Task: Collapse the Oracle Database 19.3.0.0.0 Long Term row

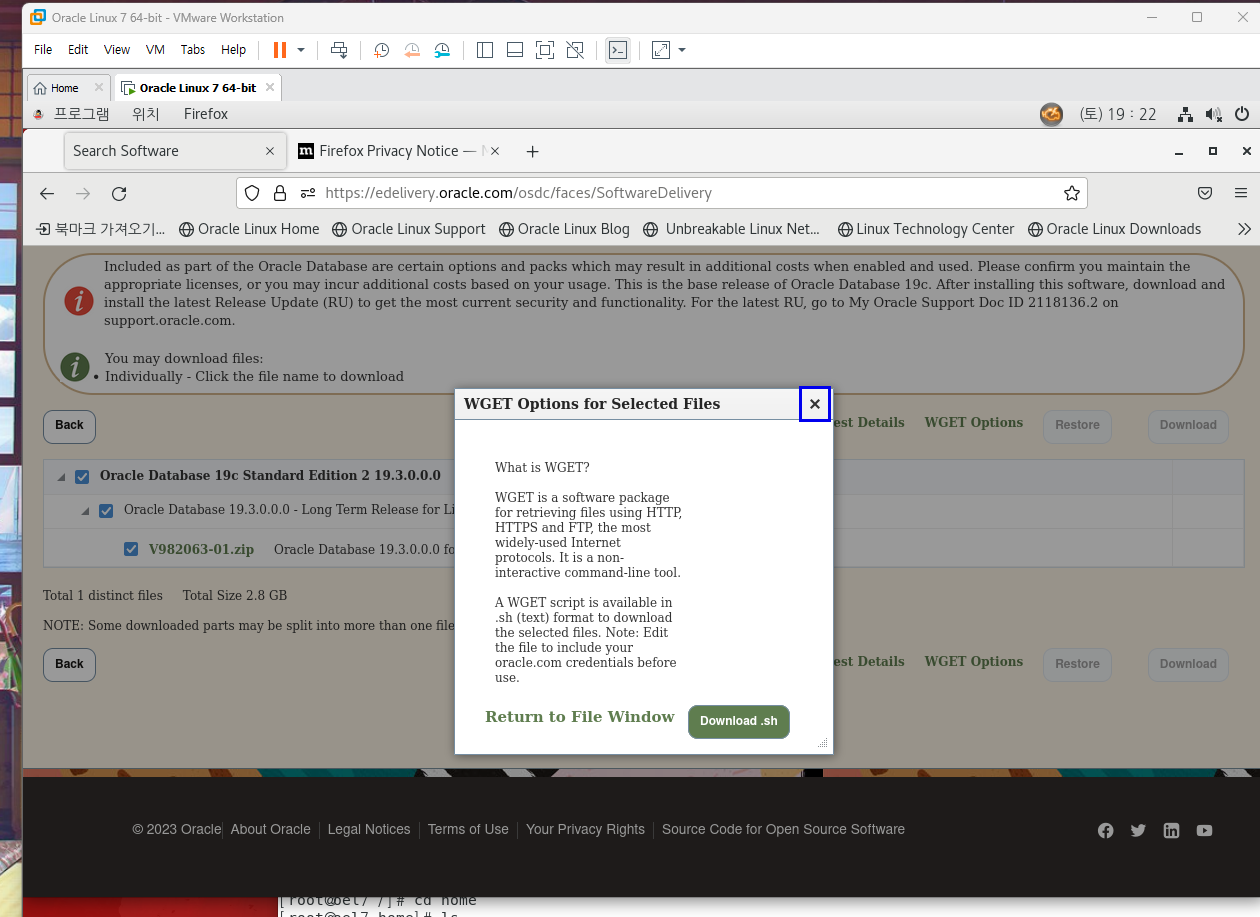Action: tap(85, 511)
